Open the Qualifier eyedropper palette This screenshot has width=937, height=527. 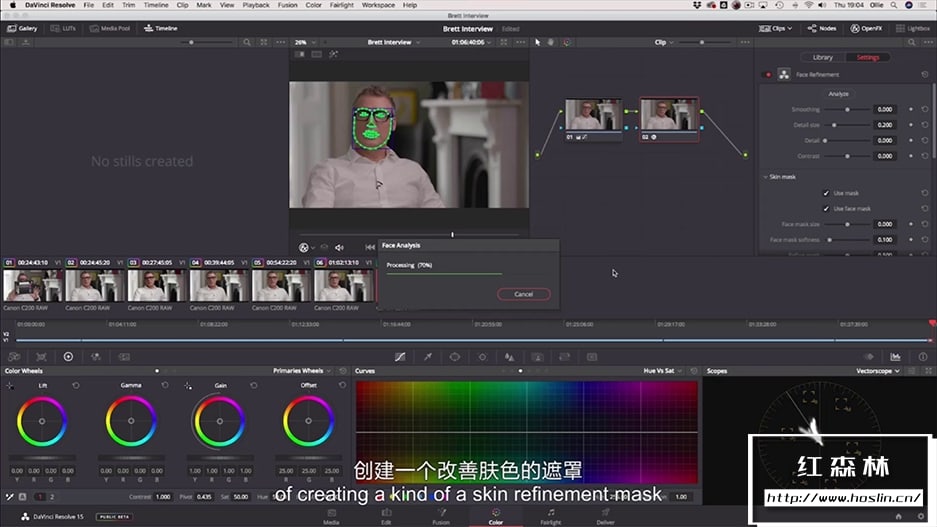pos(428,357)
